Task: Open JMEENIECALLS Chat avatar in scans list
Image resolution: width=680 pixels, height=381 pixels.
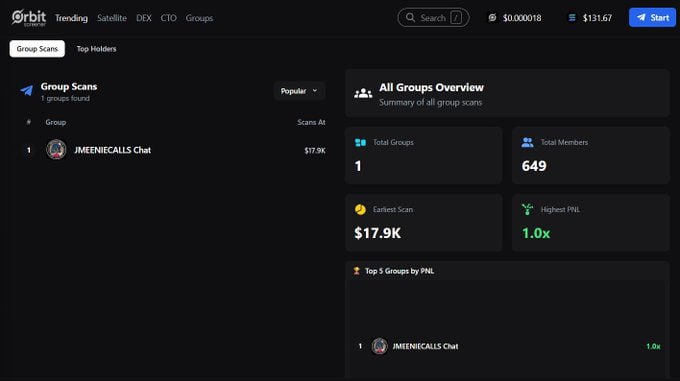Action: click(x=56, y=150)
